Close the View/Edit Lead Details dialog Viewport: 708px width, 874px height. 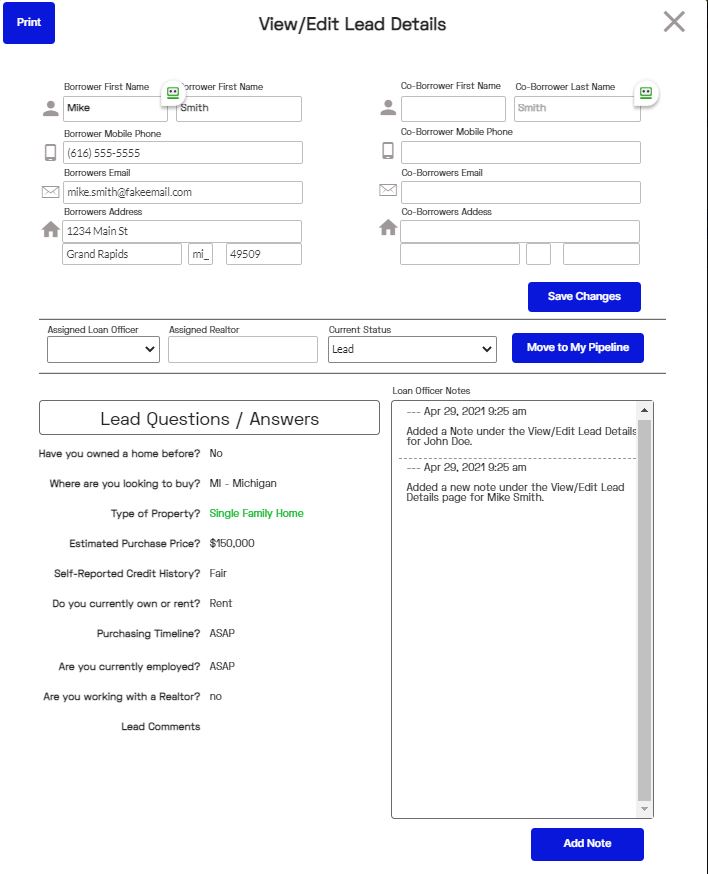point(674,22)
